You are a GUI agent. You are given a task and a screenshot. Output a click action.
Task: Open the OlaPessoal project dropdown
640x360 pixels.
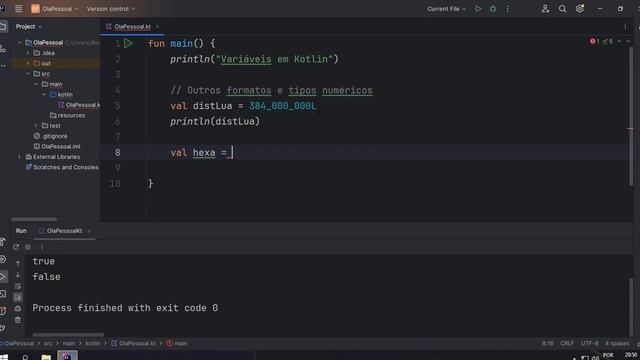click(55, 9)
